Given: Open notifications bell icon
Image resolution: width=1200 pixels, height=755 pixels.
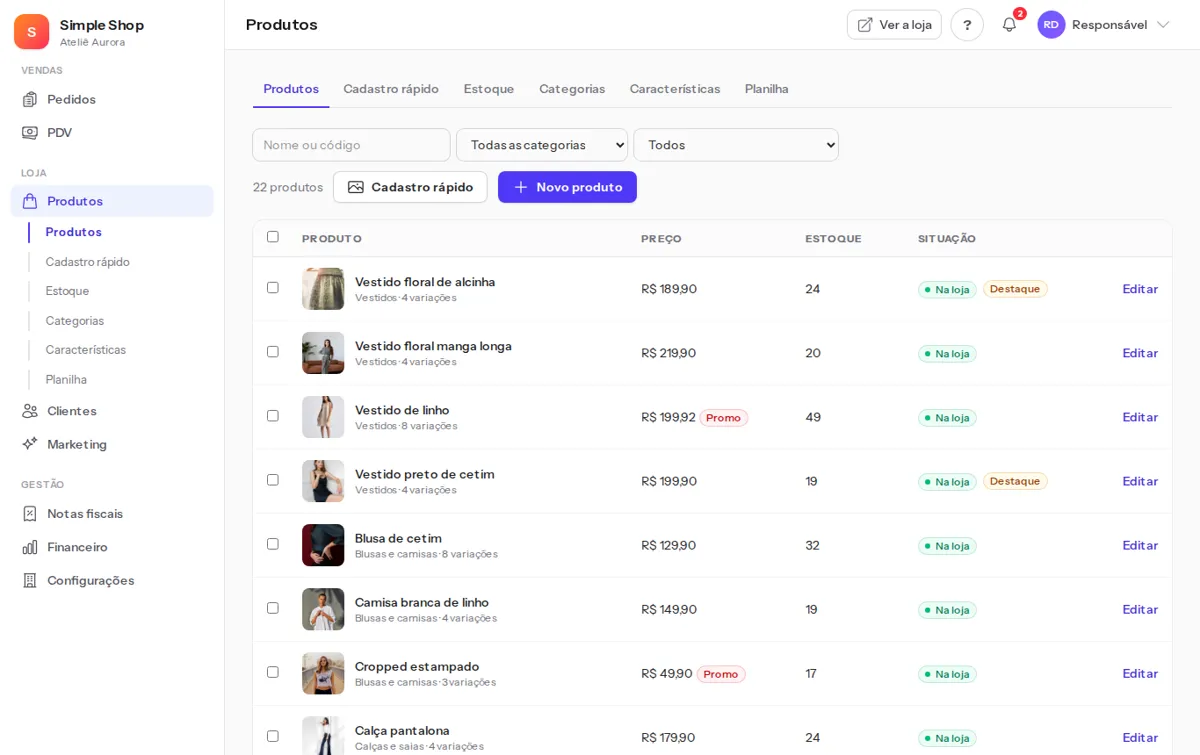Looking at the screenshot, I should 1009,25.
